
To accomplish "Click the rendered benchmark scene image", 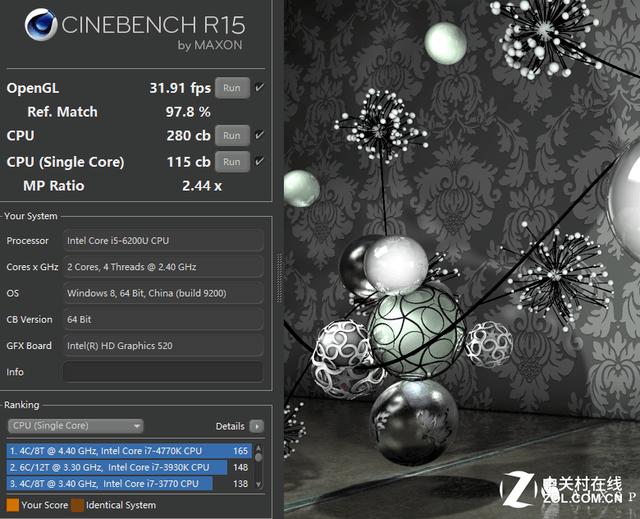I will [462, 260].
